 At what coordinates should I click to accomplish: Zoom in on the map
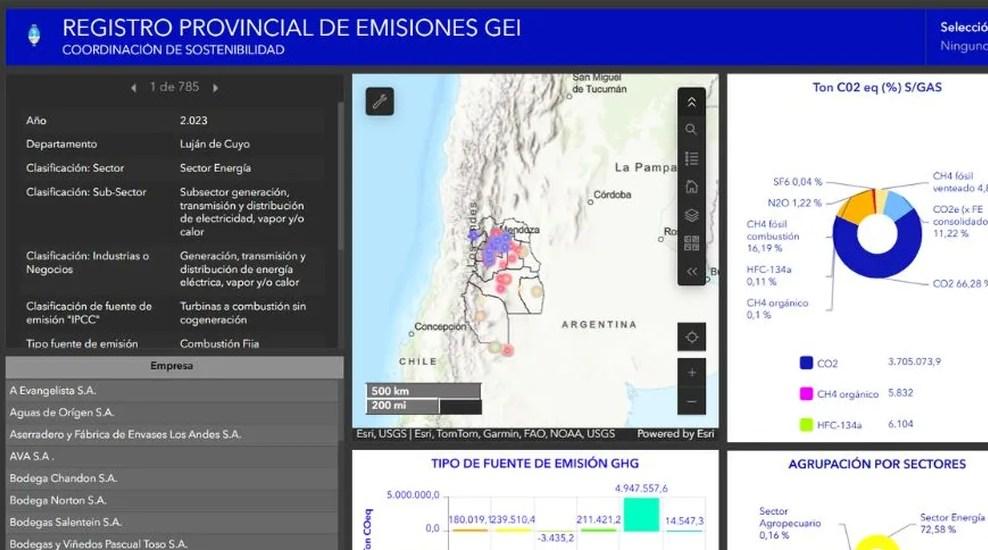[x=691, y=373]
